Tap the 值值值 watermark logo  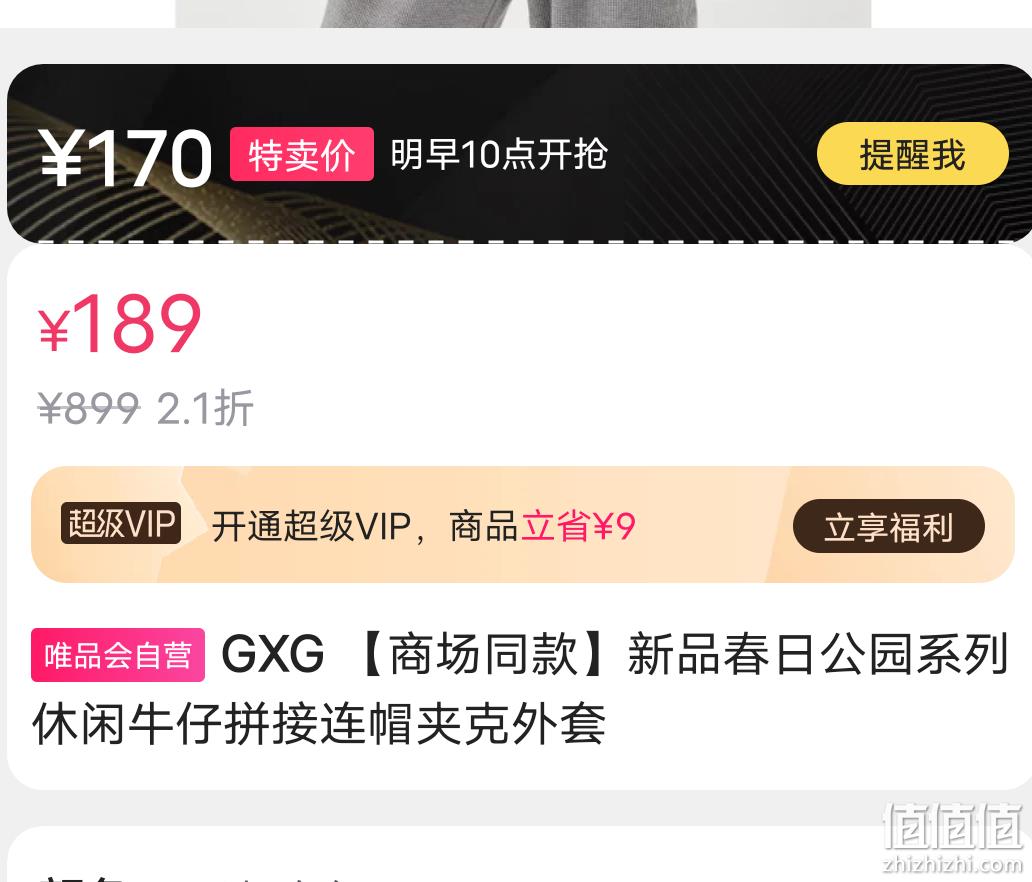point(952,827)
